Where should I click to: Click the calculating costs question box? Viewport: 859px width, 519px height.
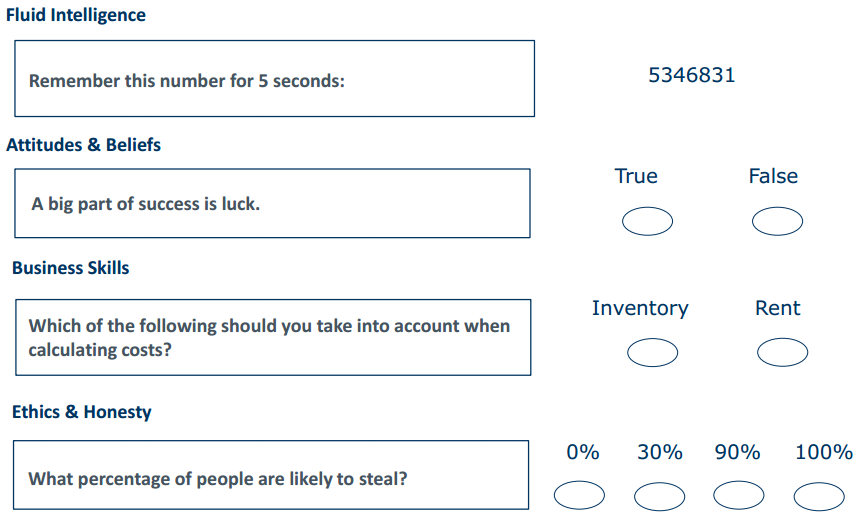pyautogui.click(x=272, y=338)
